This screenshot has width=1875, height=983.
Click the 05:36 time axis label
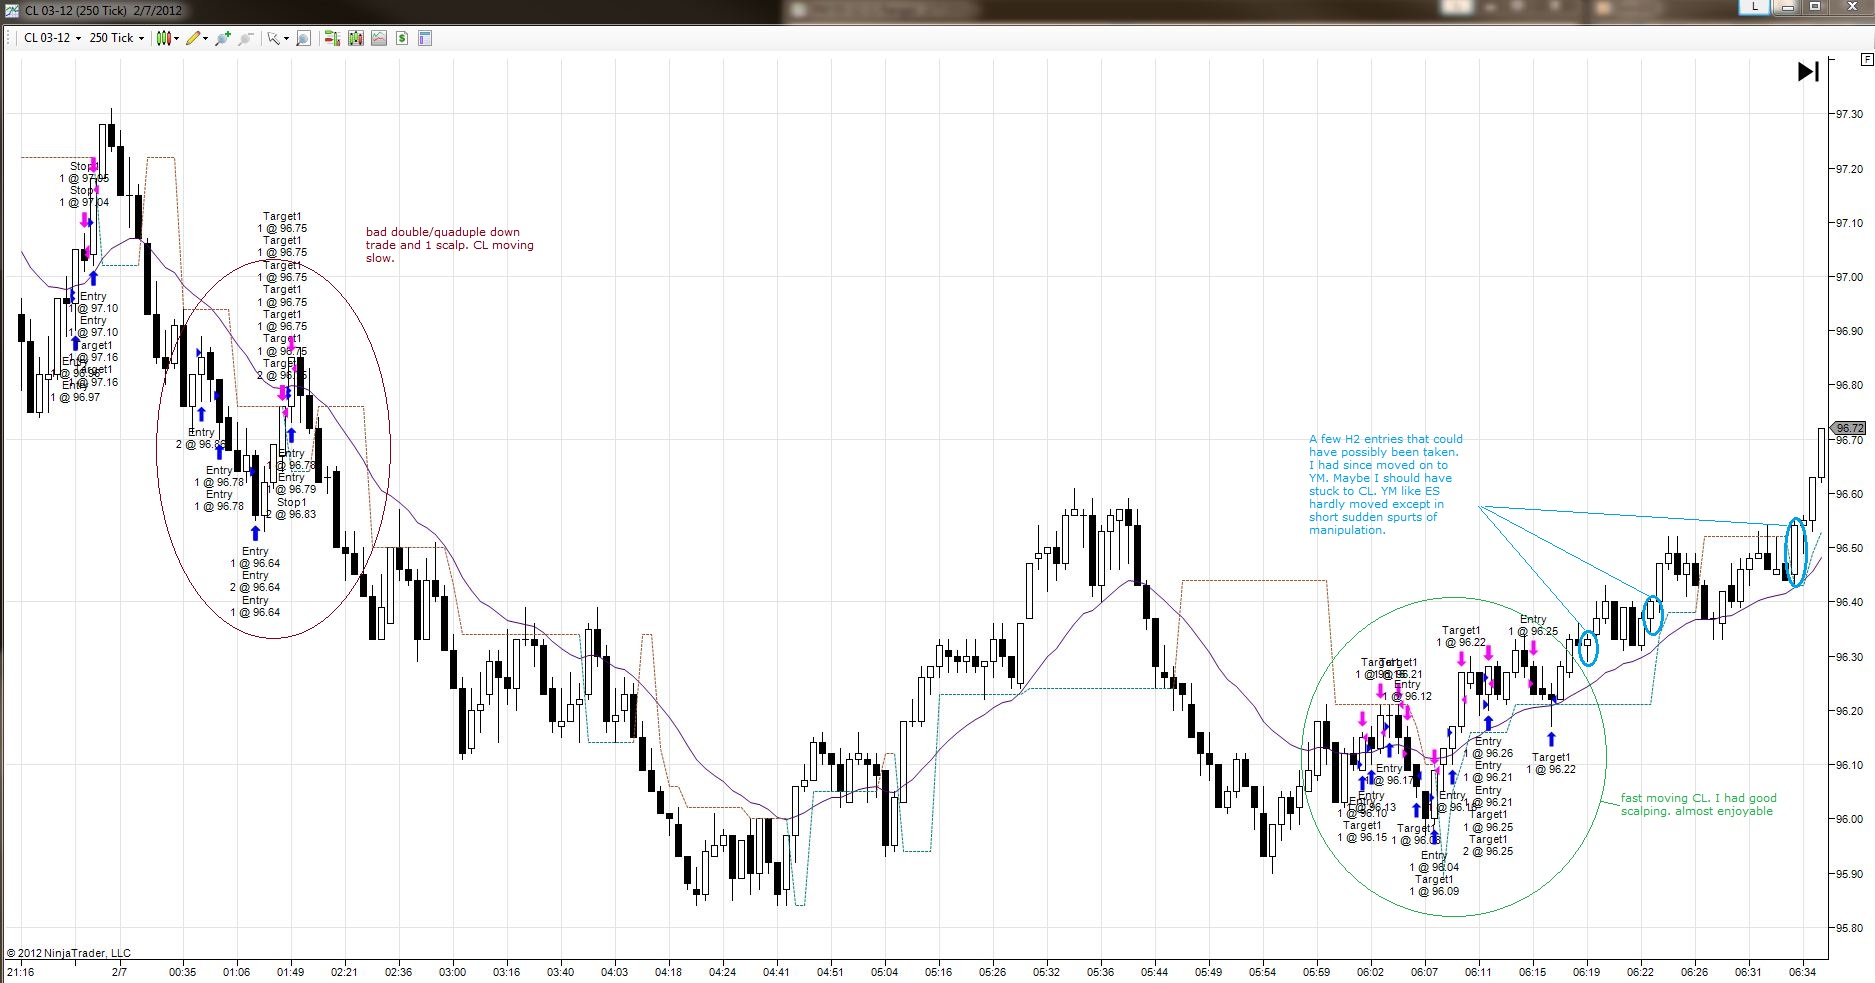pyautogui.click(x=1100, y=972)
